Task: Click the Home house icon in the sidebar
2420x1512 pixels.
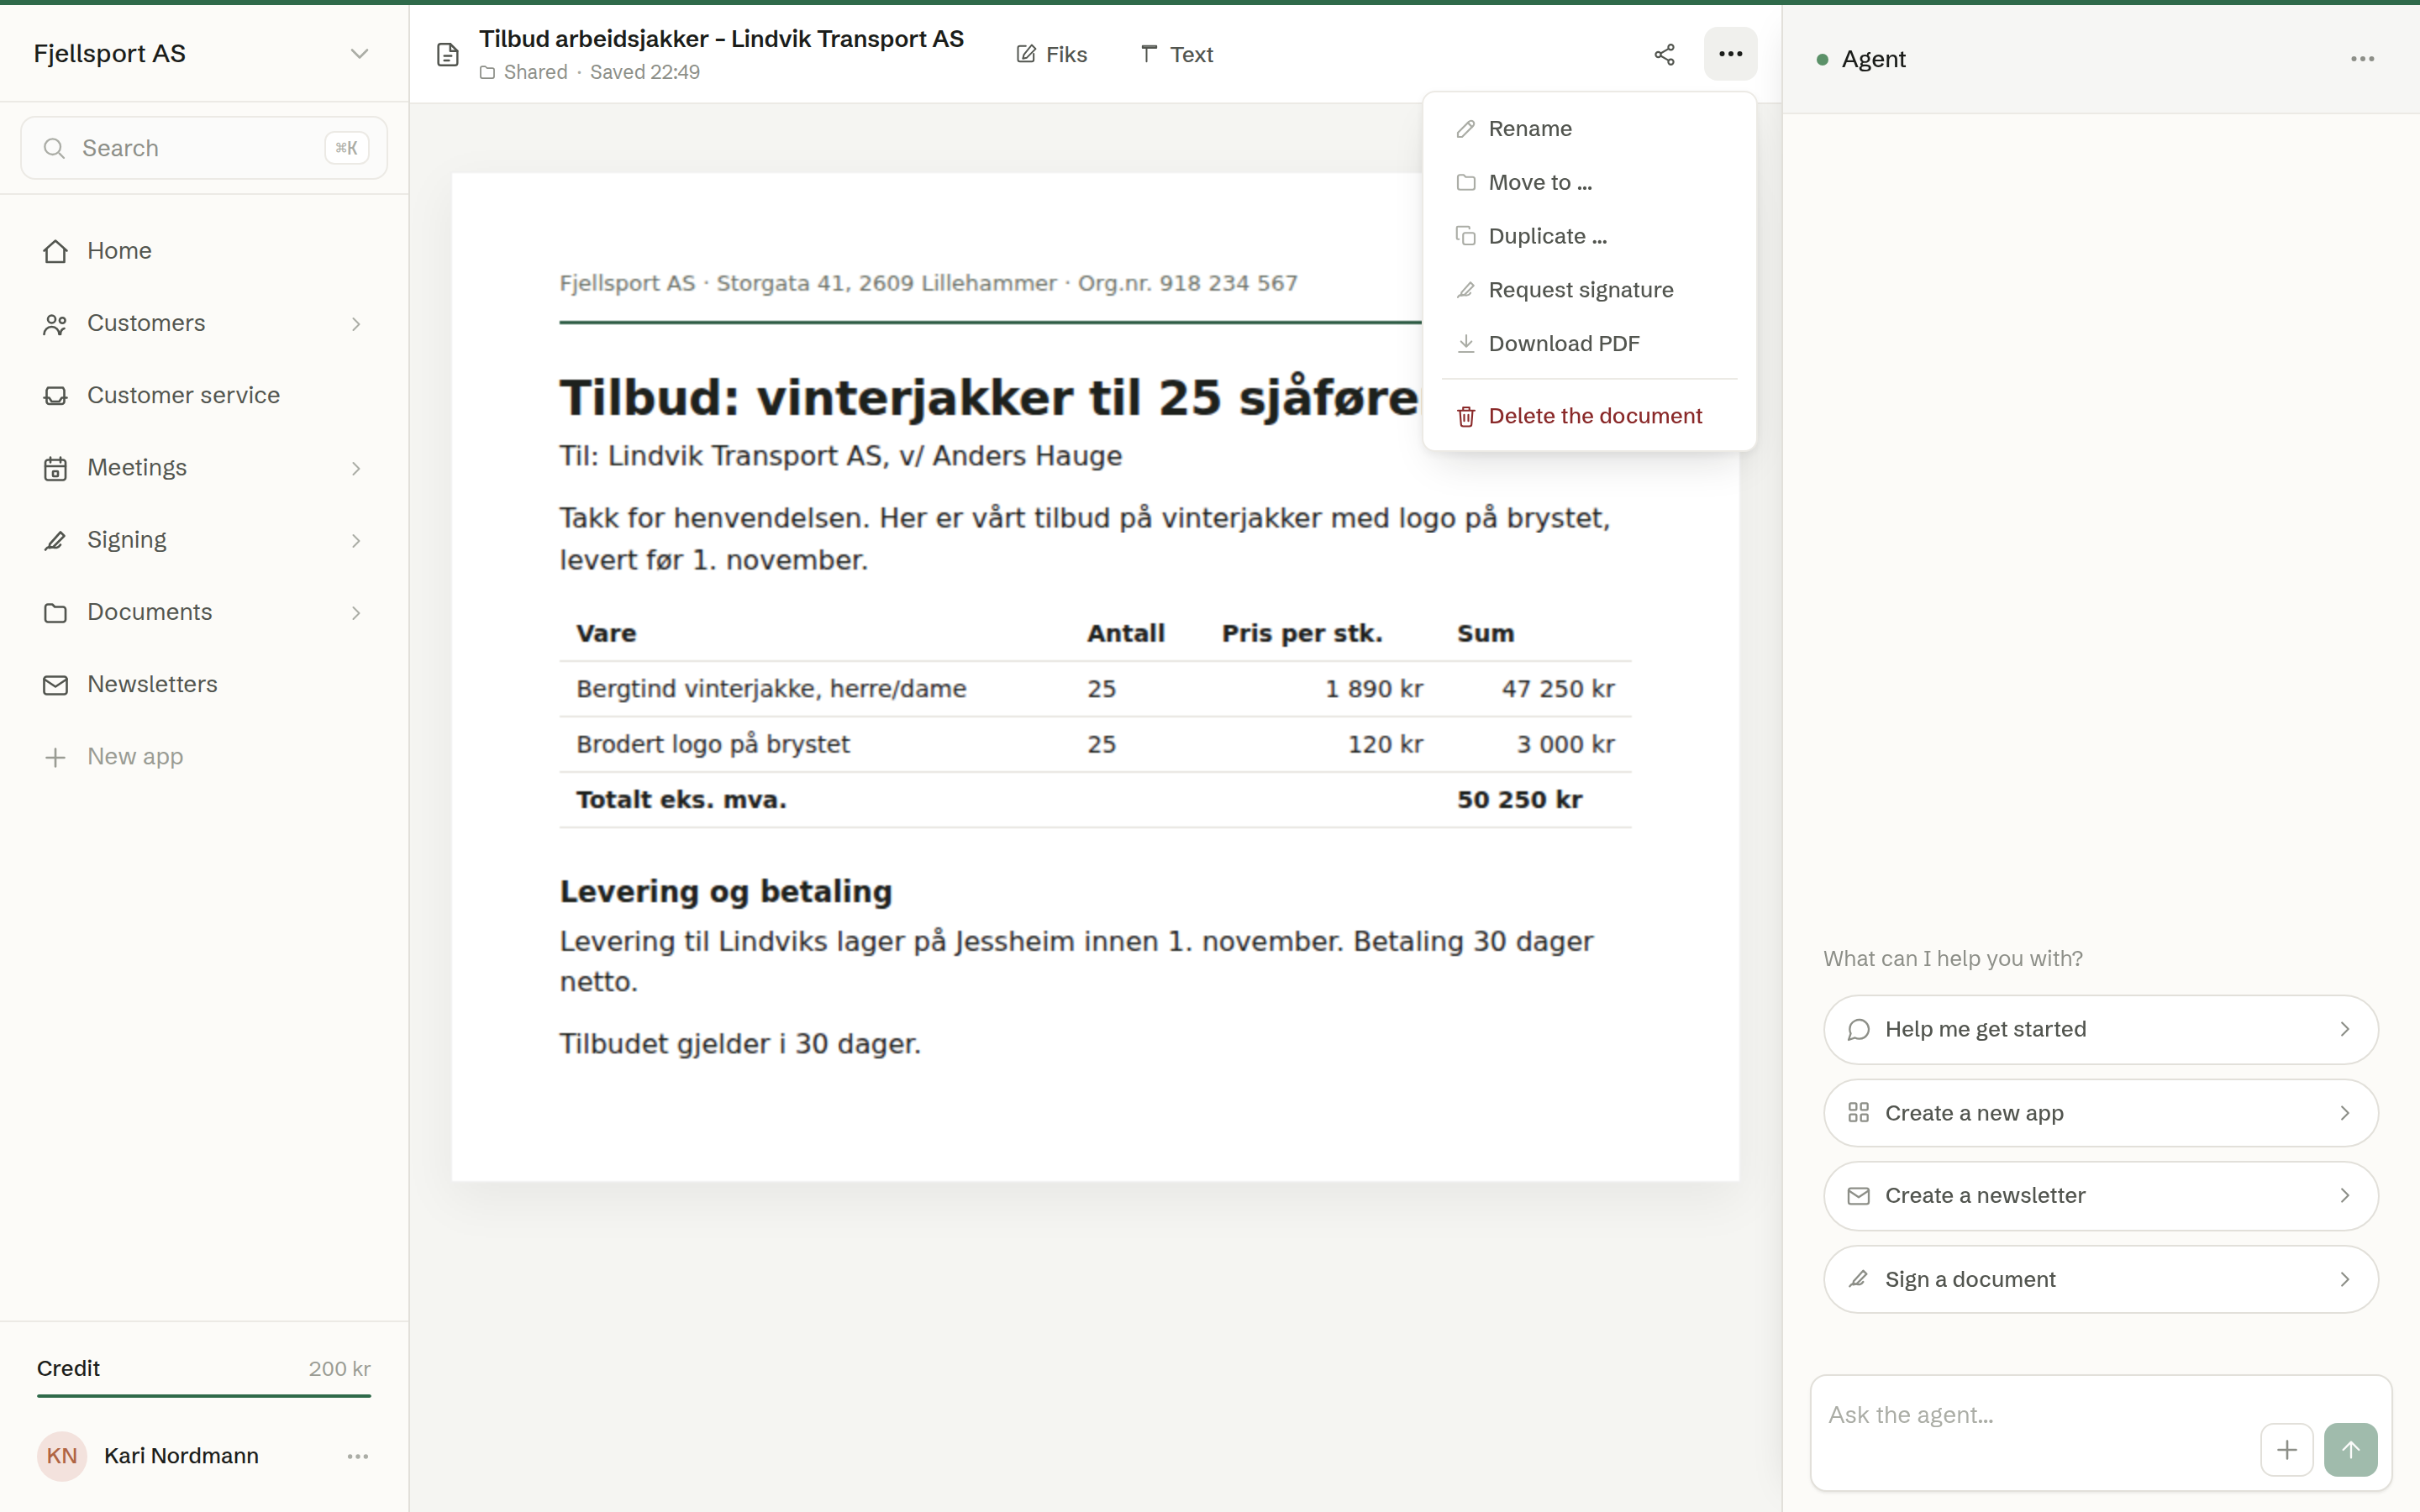Action: (55, 251)
